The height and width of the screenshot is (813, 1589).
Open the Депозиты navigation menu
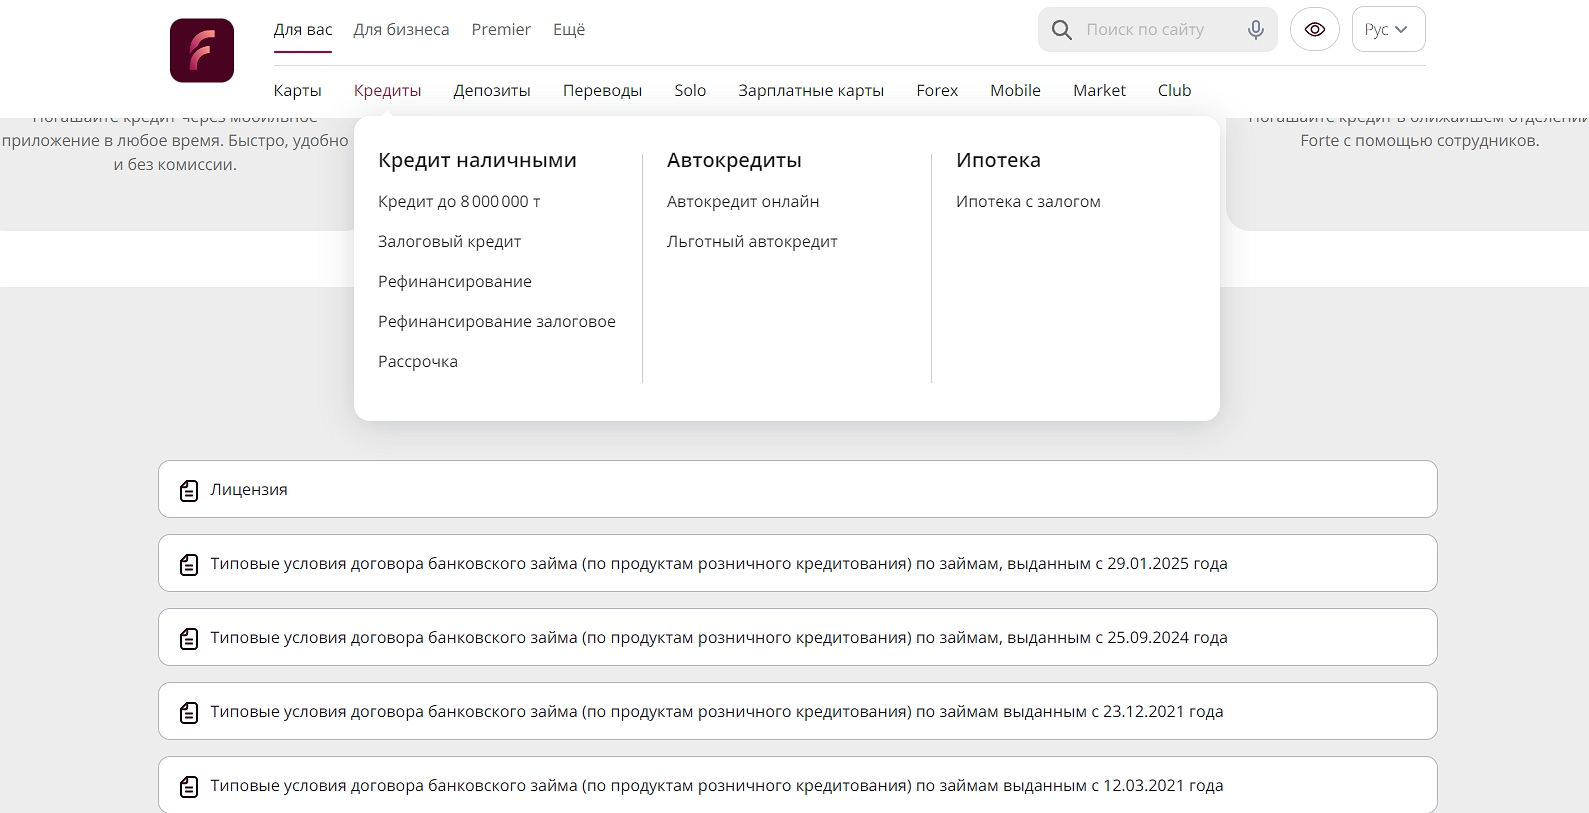pyautogui.click(x=492, y=91)
